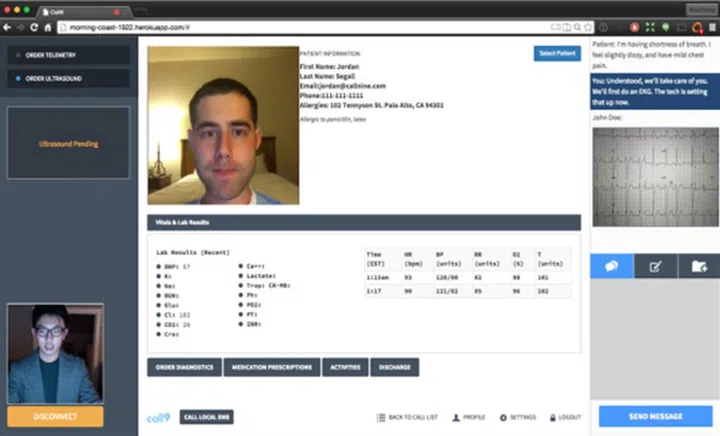Open the chat messages tab icon
Viewport: 720px width, 436px height.
[x=611, y=266]
